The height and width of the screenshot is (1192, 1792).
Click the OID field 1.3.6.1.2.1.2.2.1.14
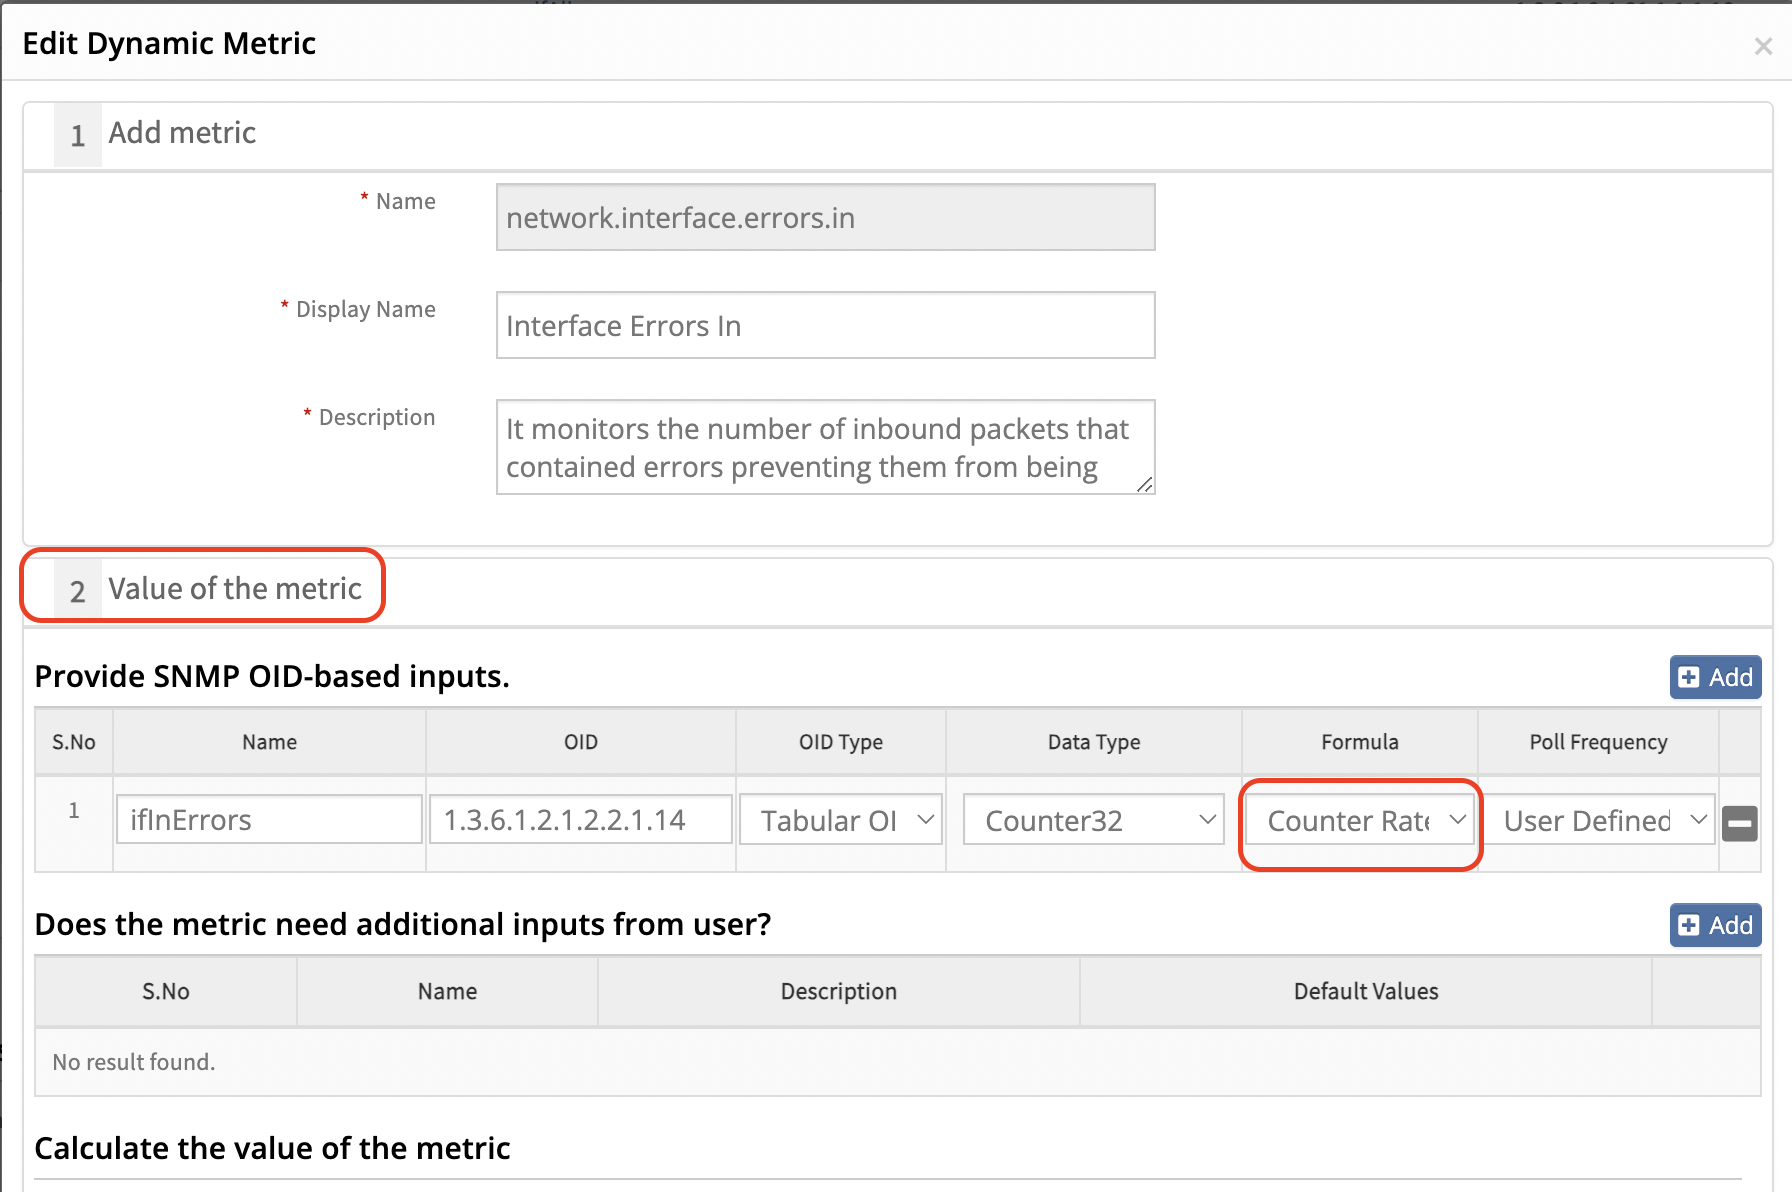(580, 820)
